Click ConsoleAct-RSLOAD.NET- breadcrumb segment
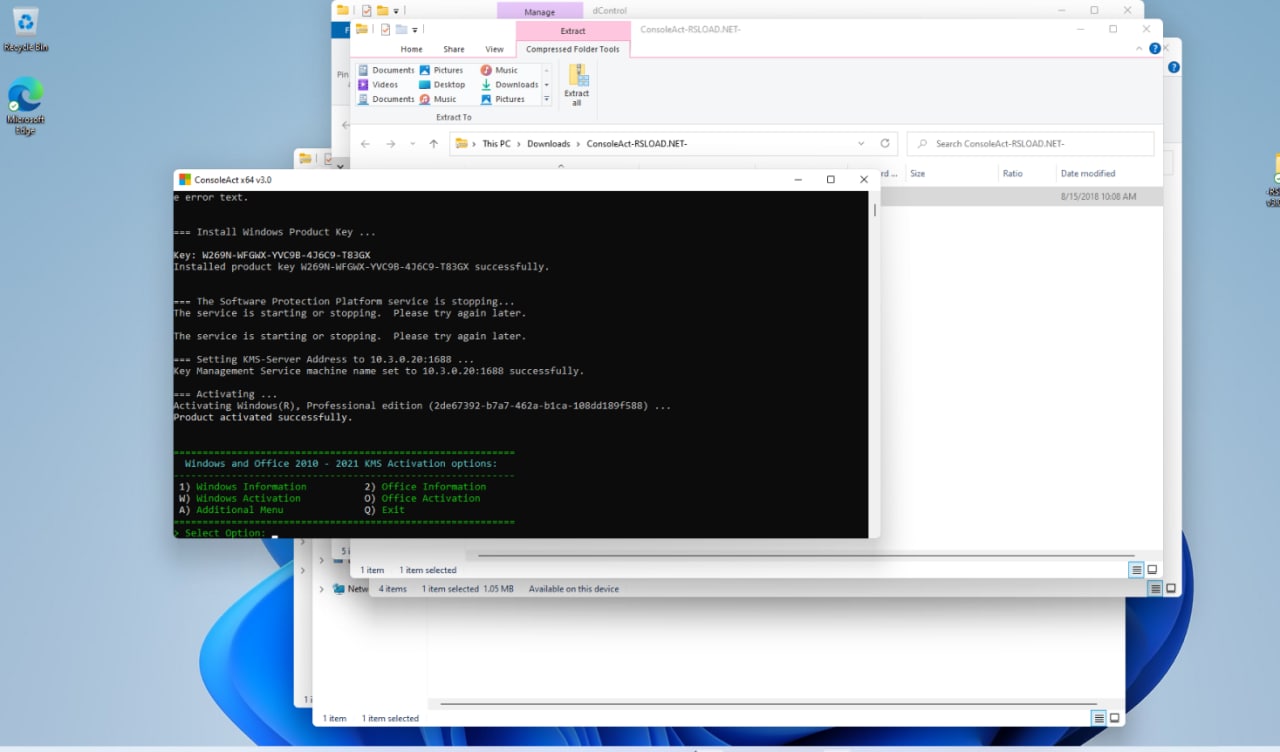Image resolution: width=1280 pixels, height=752 pixels. tap(637, 144)
